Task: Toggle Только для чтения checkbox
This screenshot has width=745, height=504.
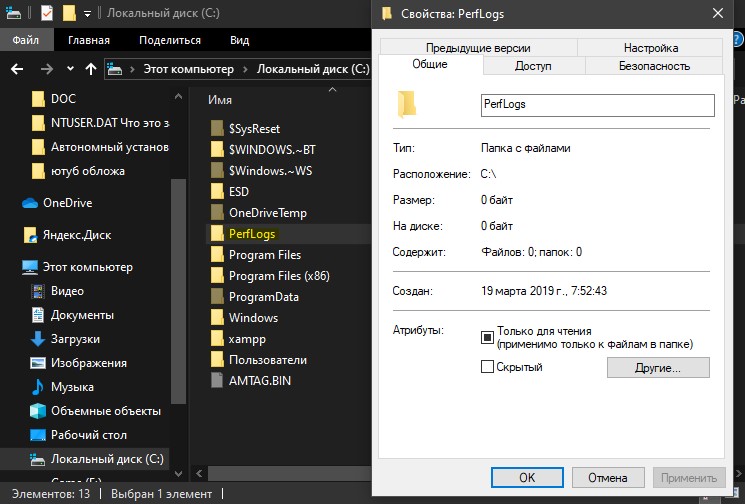Action: click(x=487, y=337)
